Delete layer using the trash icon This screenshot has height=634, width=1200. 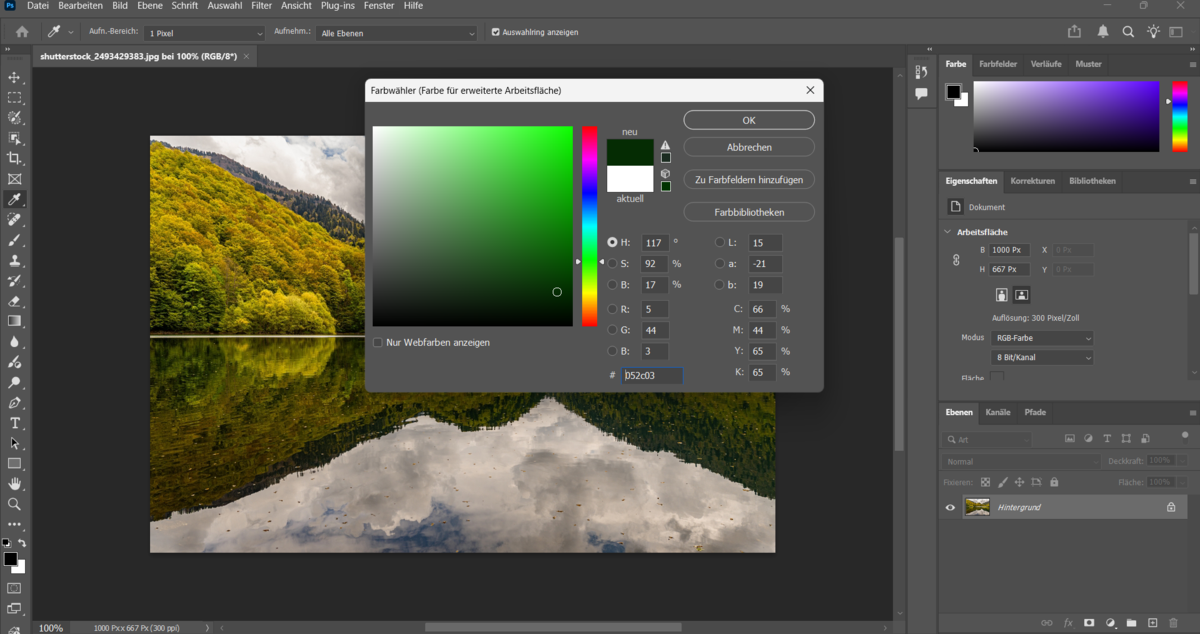pyautogui.click(x=1173, y=623)
